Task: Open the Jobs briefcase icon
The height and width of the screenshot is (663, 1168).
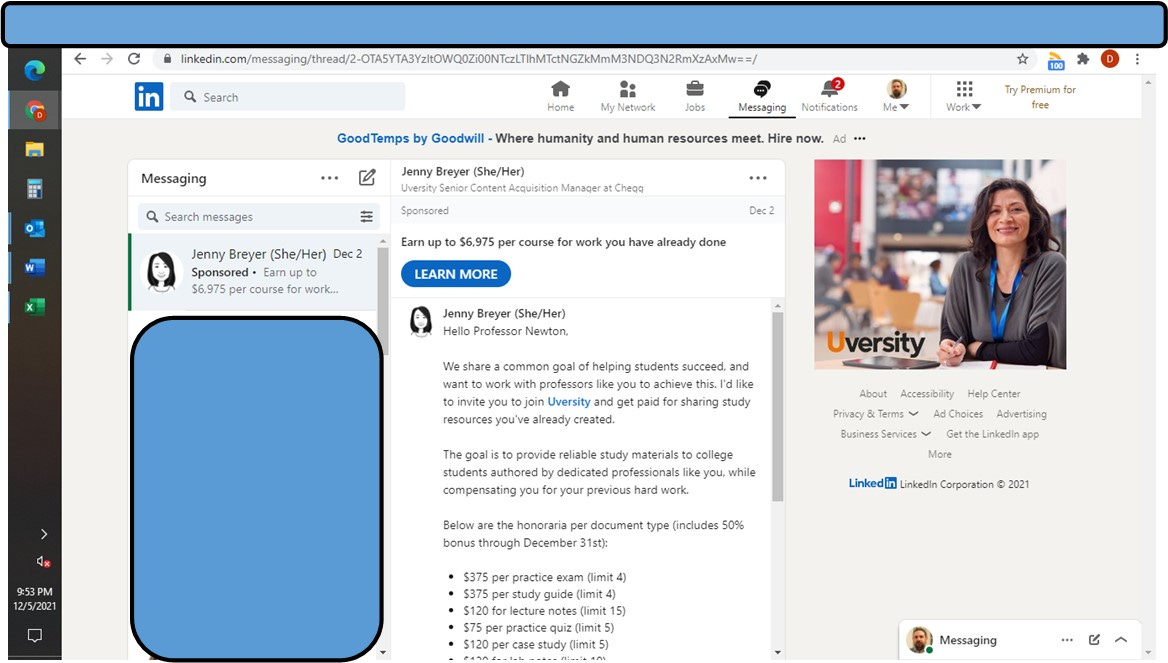Action: pos(694,97)
